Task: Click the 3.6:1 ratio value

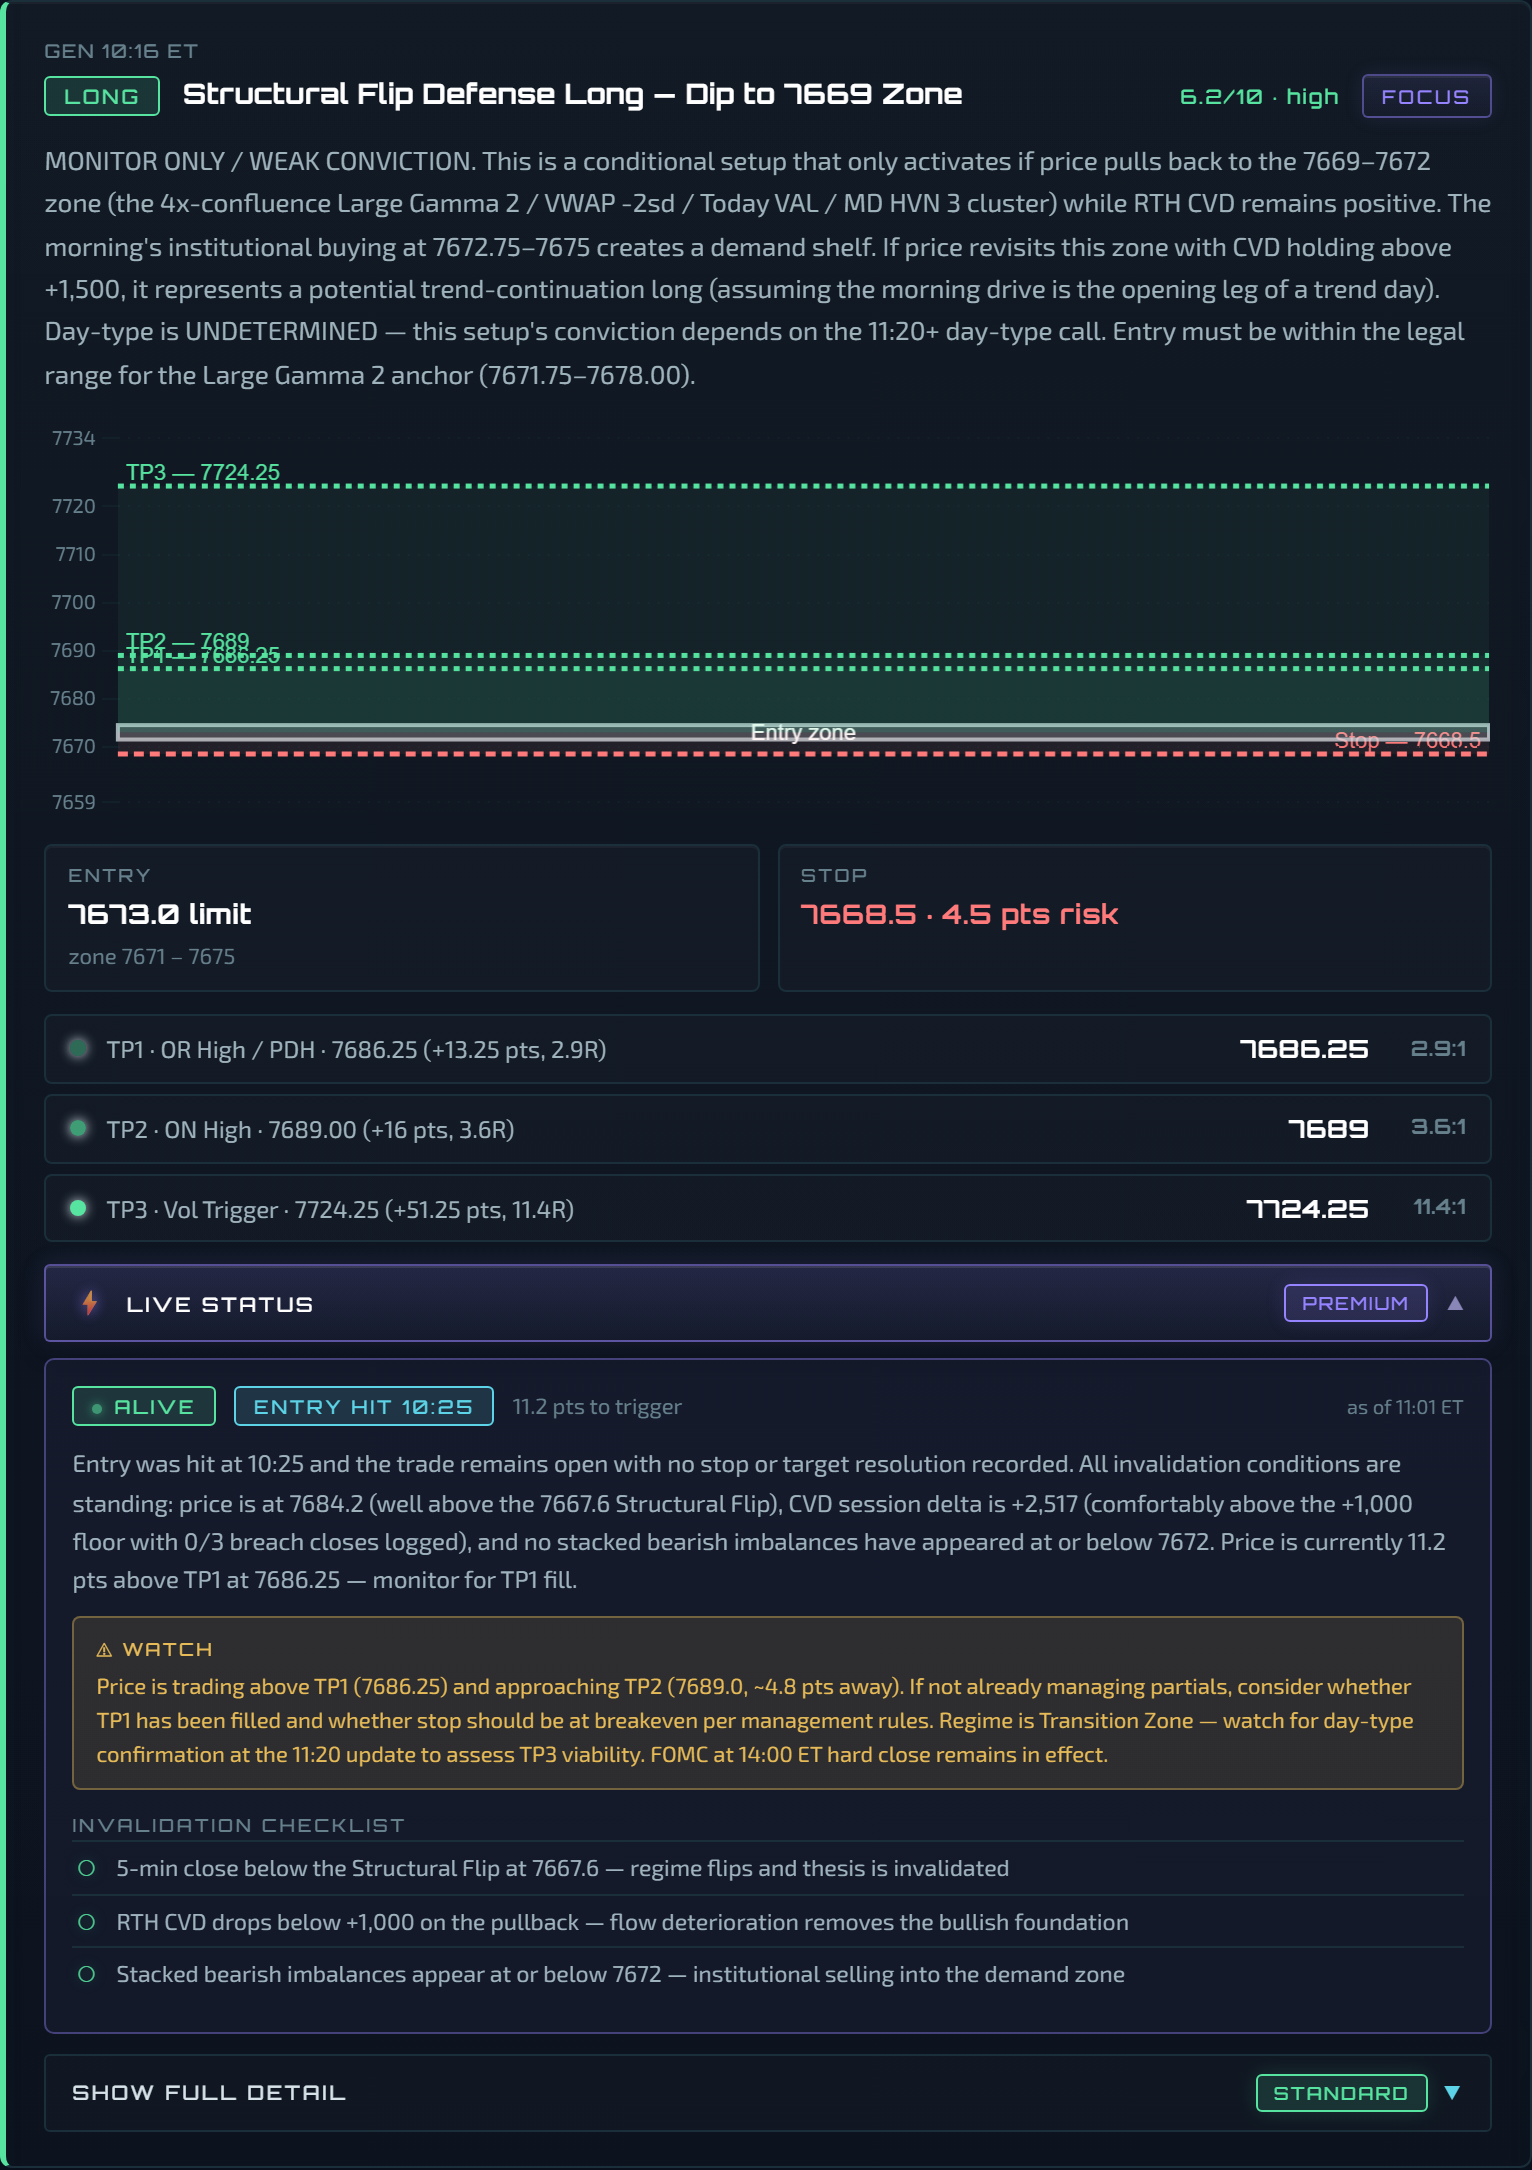Action: (1438, 1127)
